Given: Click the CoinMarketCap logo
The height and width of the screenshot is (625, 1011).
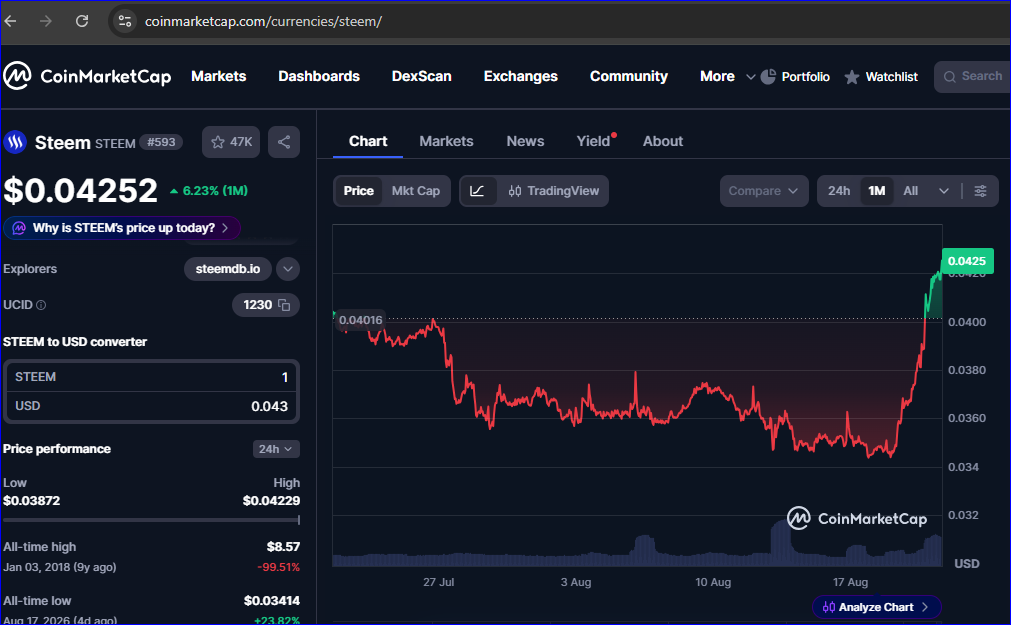Looking at the screenshot, I should click(87, 76).
